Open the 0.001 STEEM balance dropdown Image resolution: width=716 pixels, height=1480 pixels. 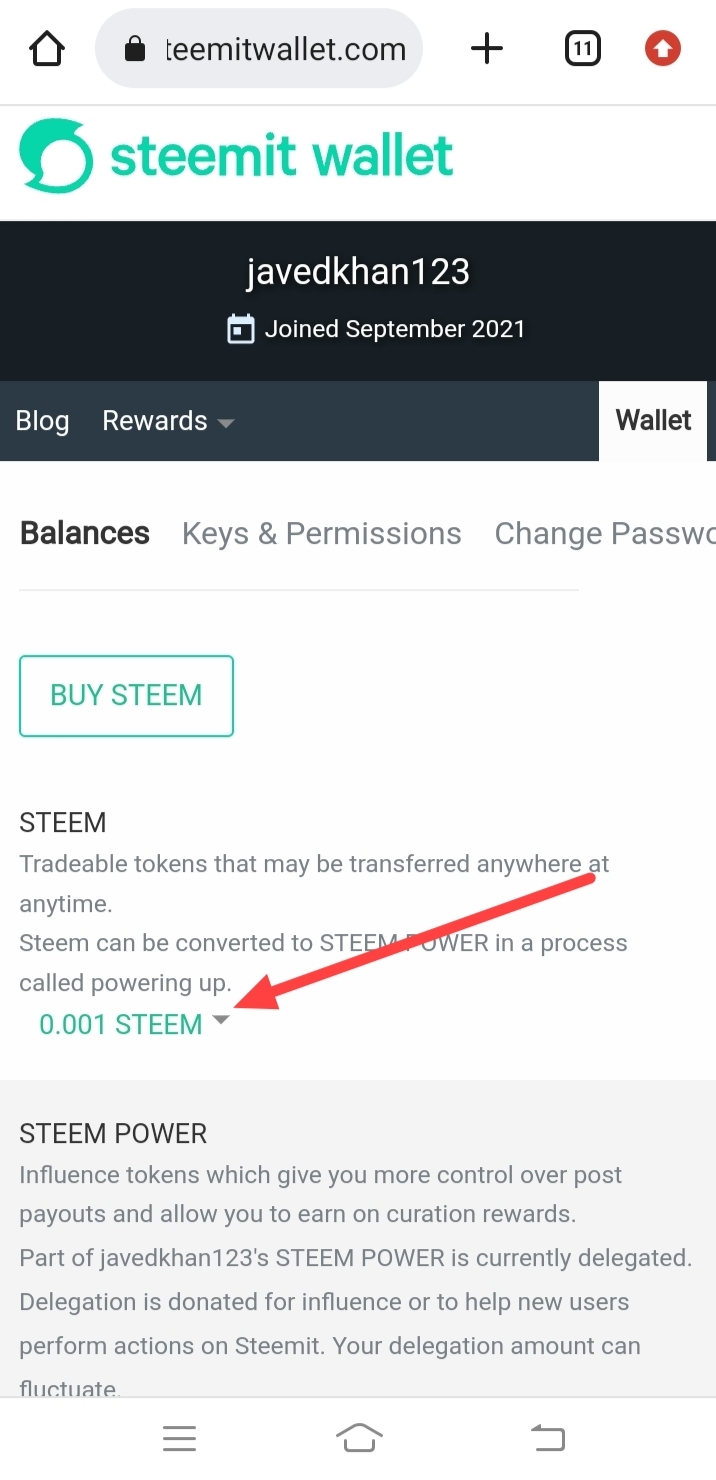(121, 1024)
